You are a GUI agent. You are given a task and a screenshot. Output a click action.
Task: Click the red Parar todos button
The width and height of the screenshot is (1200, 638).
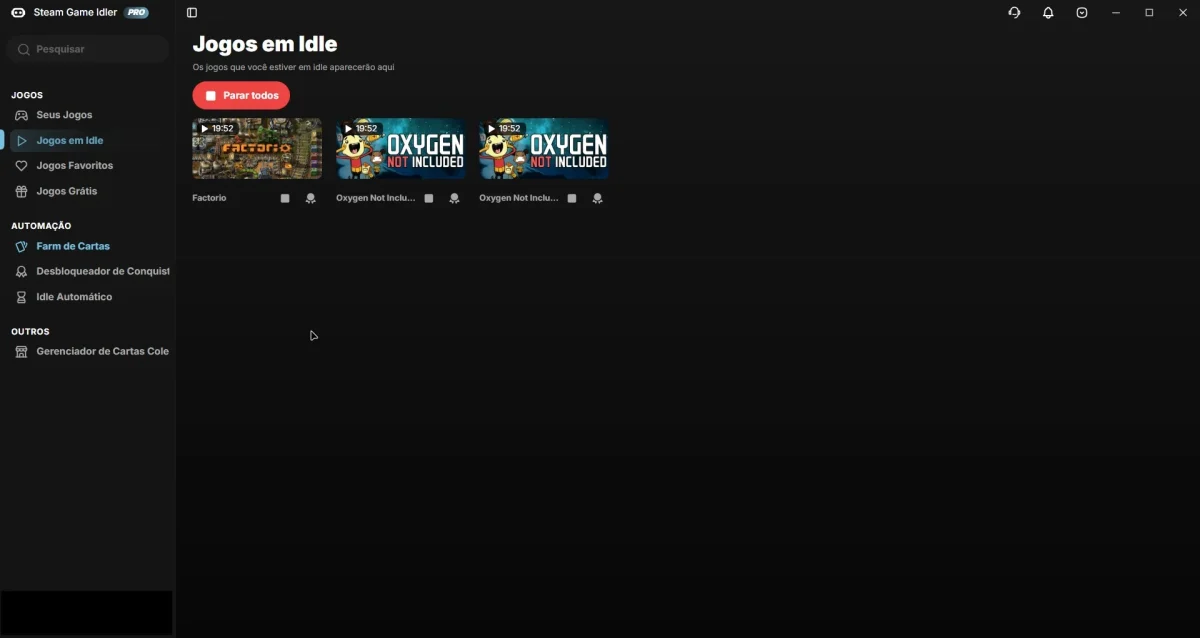[241, 95]
